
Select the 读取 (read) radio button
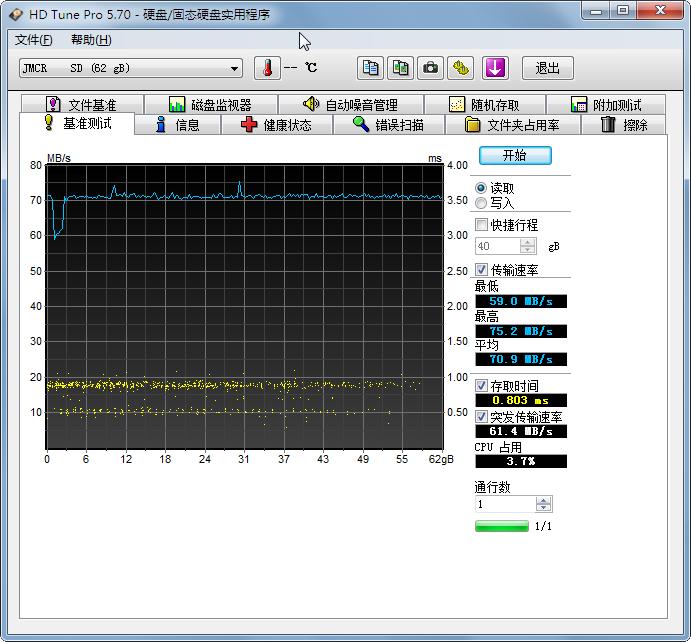[x=481, y=188]
